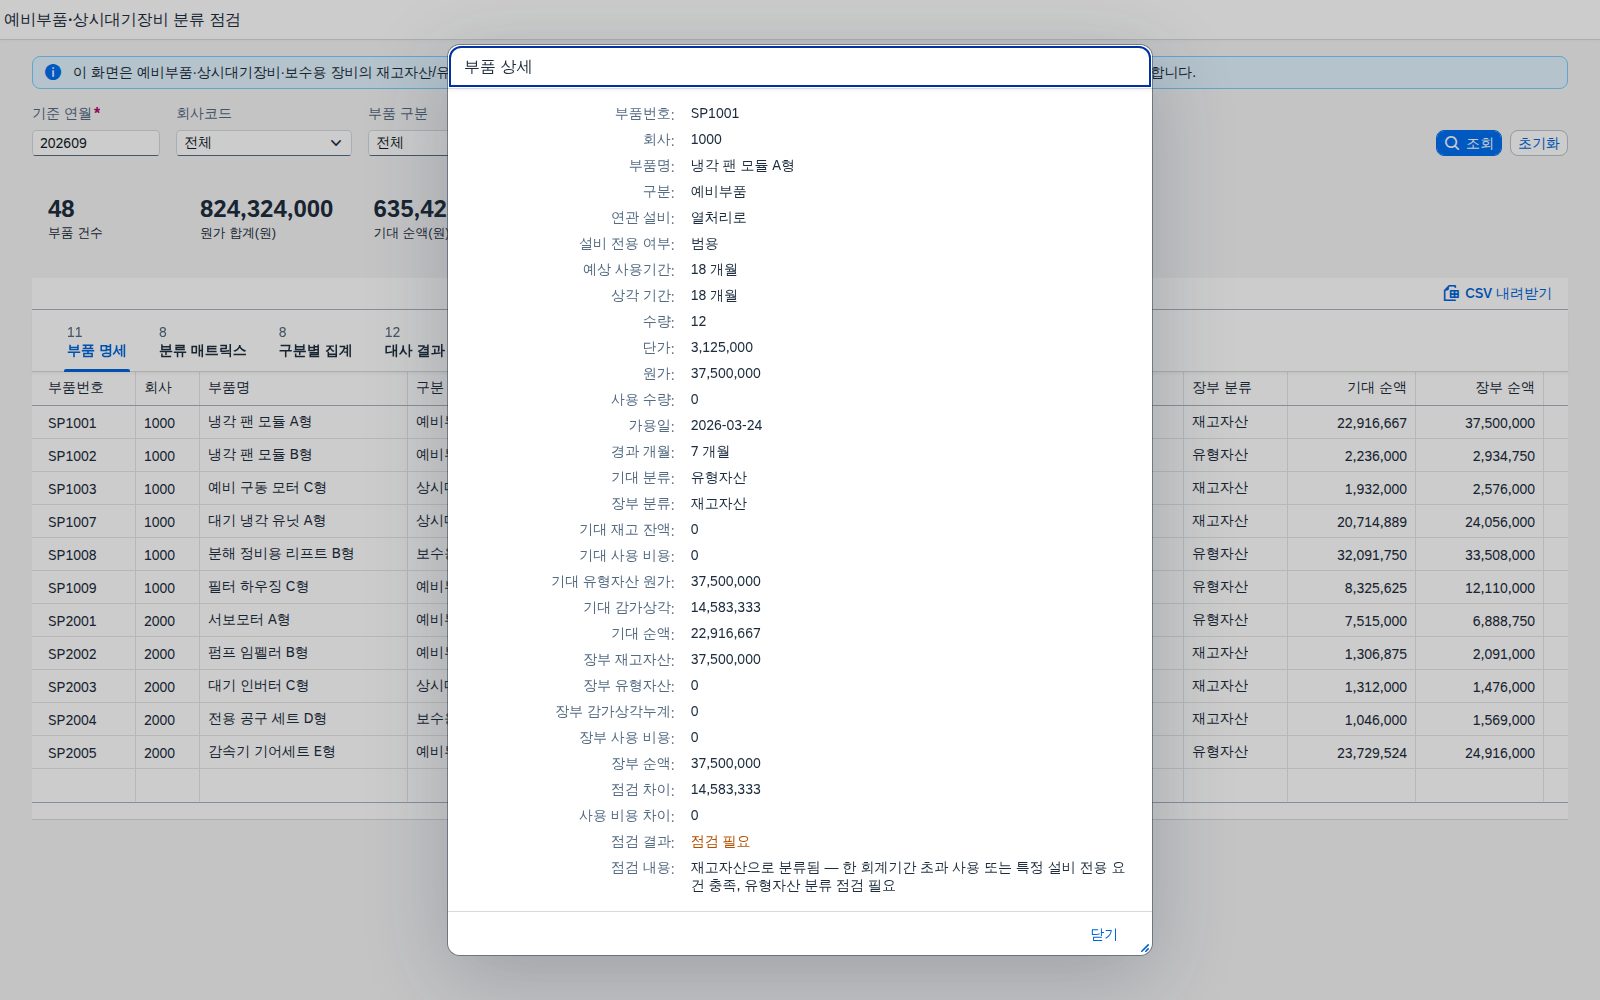Expand the 부품 구분 combo box
Image resolution: width=1600 pixels, height=1000 pixels.
pyautogui.click(x=408, y=143)
